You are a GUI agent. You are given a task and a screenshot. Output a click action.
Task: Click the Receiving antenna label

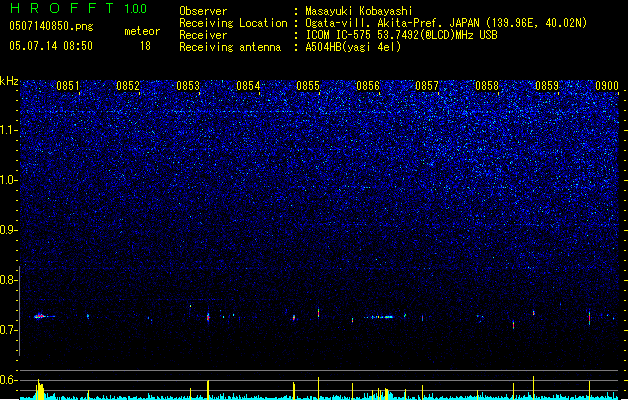(x=230, y=47)
